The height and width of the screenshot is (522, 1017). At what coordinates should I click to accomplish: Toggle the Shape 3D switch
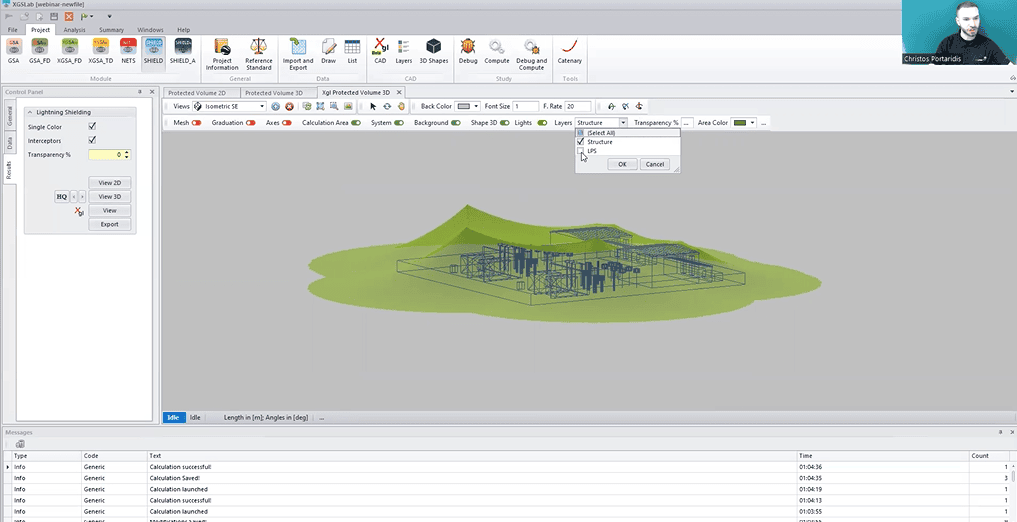[505, 123]
